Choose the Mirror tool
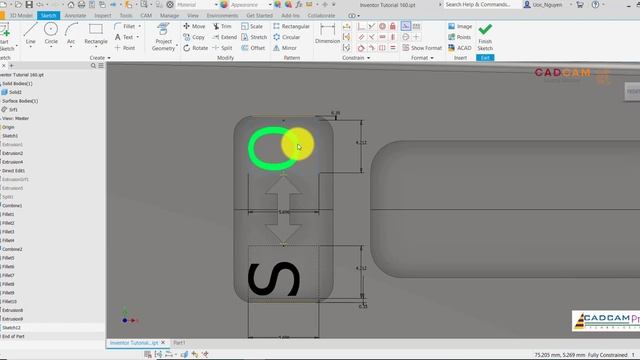The width and height of the screenshot is (640, 360). click(x=285, y=48)
